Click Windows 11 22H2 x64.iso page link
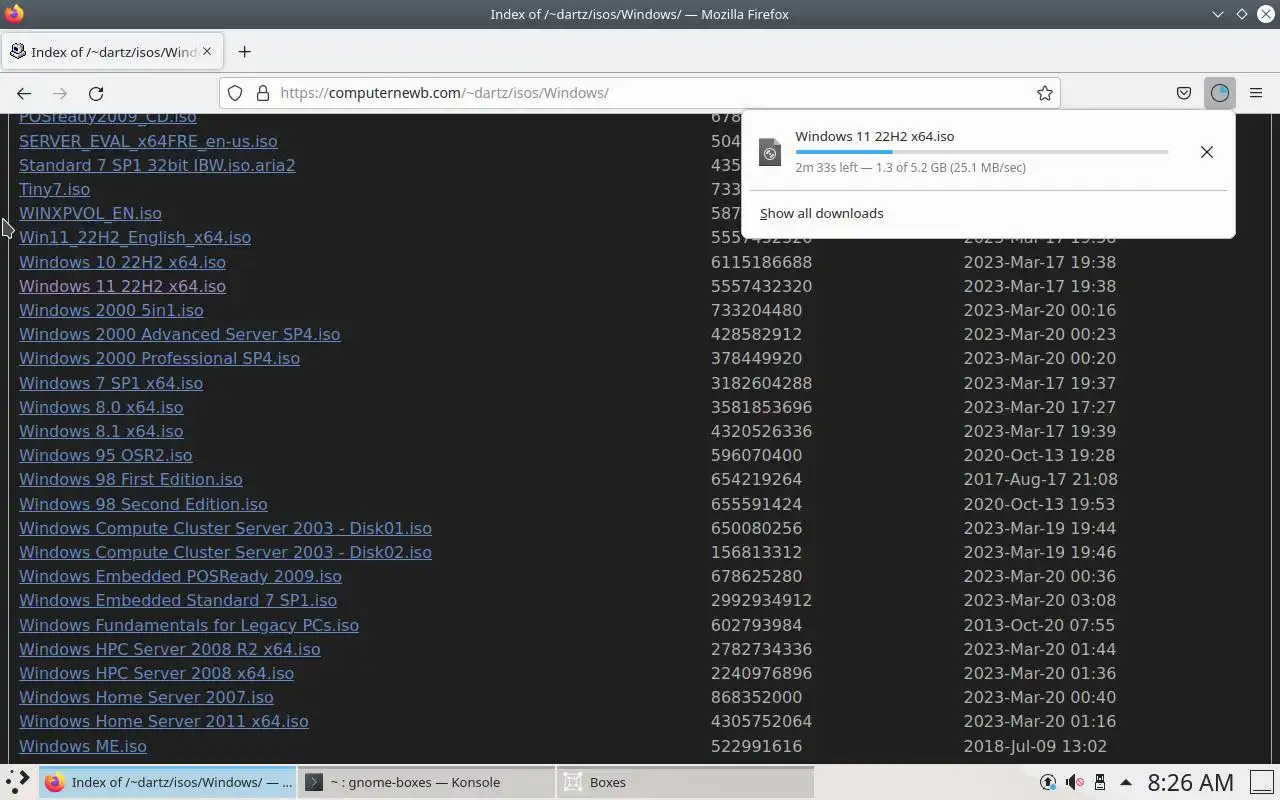The image size is (1280, 800). tap(122, 286)
